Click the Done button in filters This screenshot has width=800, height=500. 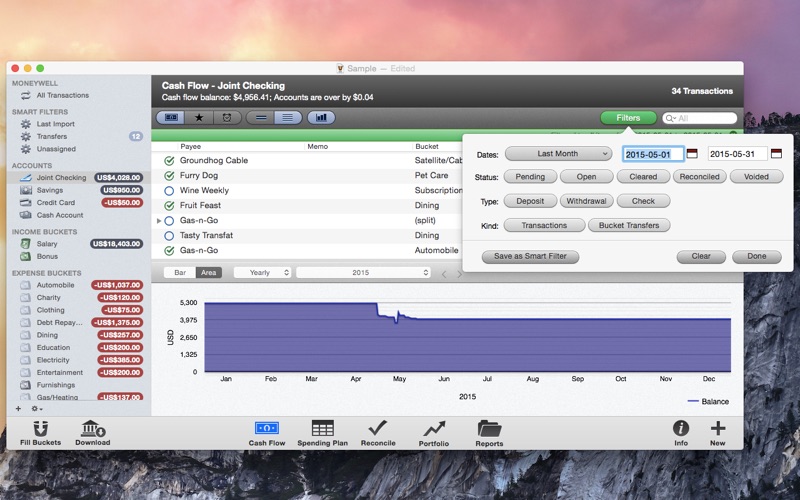pyautogui.click(x=756, y=256)
